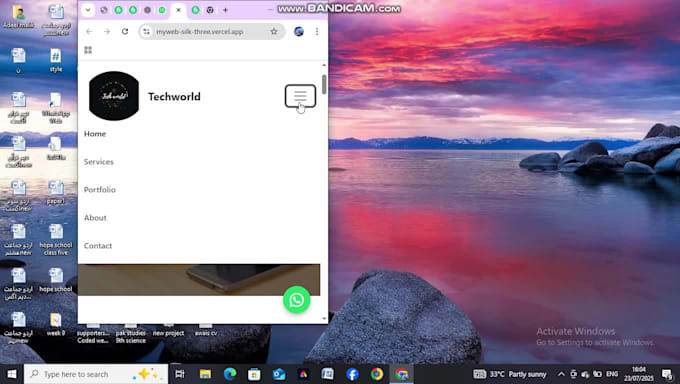This screenshot has height=384, width=680.
Task: Click the scrollbar up arrow
Action: (x=324, y=65)
